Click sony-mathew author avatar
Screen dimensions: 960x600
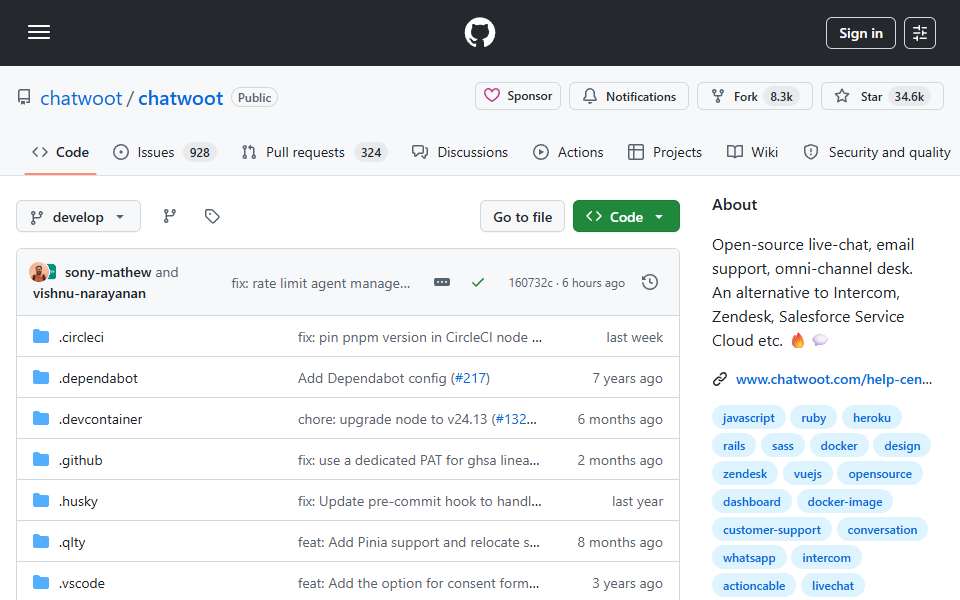(x=39, y=272)
